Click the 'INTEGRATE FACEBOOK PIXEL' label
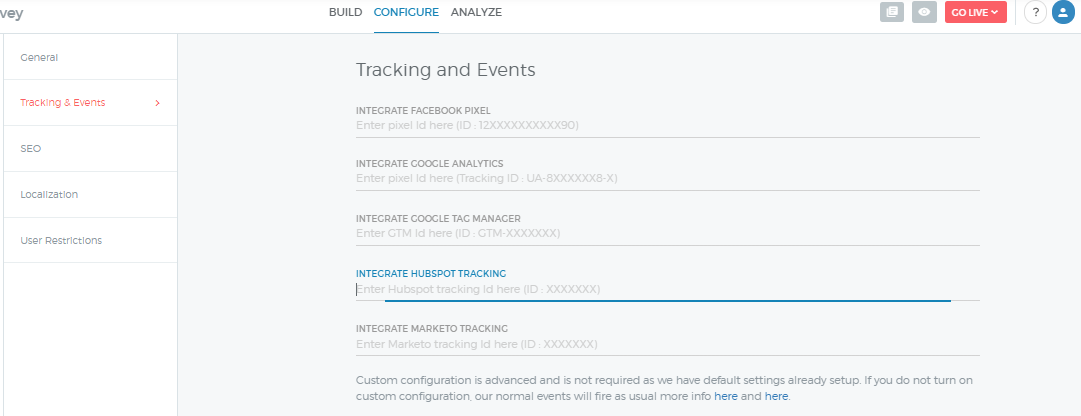 tap(423, 110)
